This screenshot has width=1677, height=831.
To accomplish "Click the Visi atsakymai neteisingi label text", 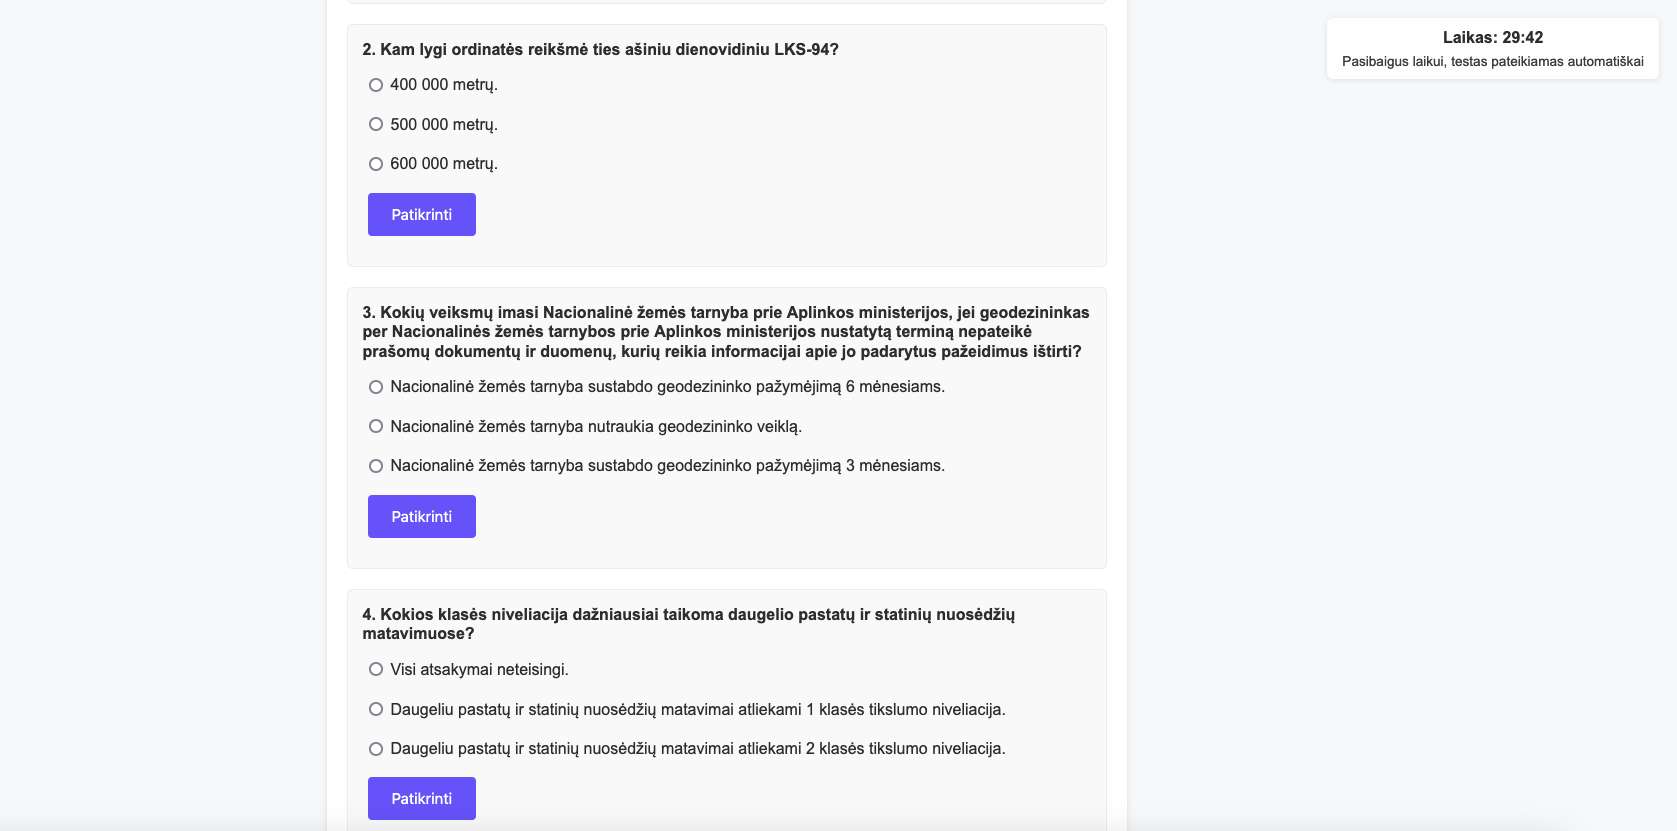I will click(479, 670).
